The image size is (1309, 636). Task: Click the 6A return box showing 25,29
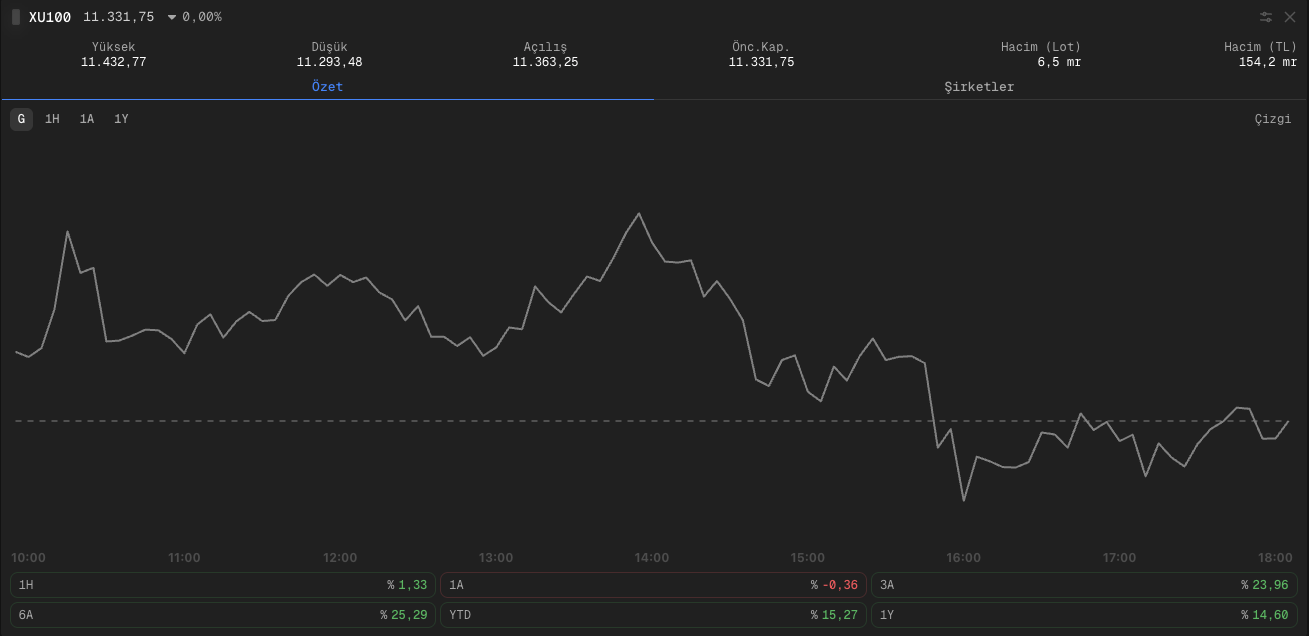point(223,615)
